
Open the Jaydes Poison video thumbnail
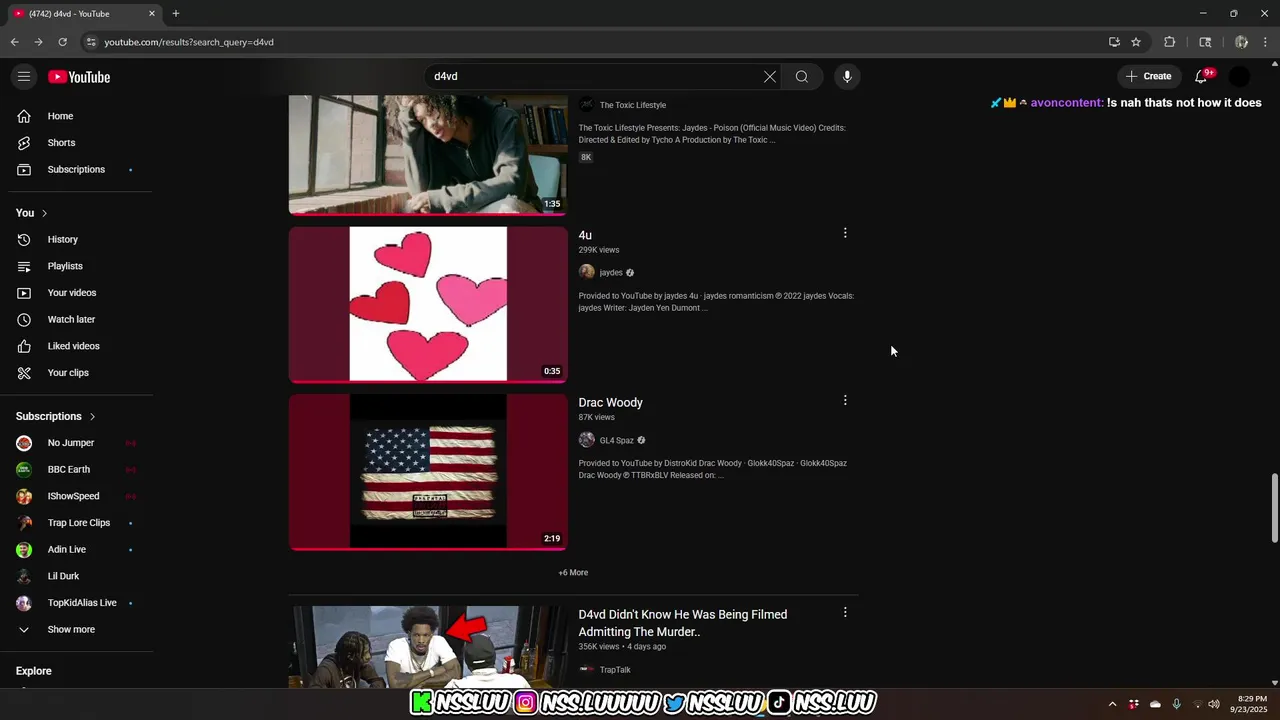pos(428,154)
